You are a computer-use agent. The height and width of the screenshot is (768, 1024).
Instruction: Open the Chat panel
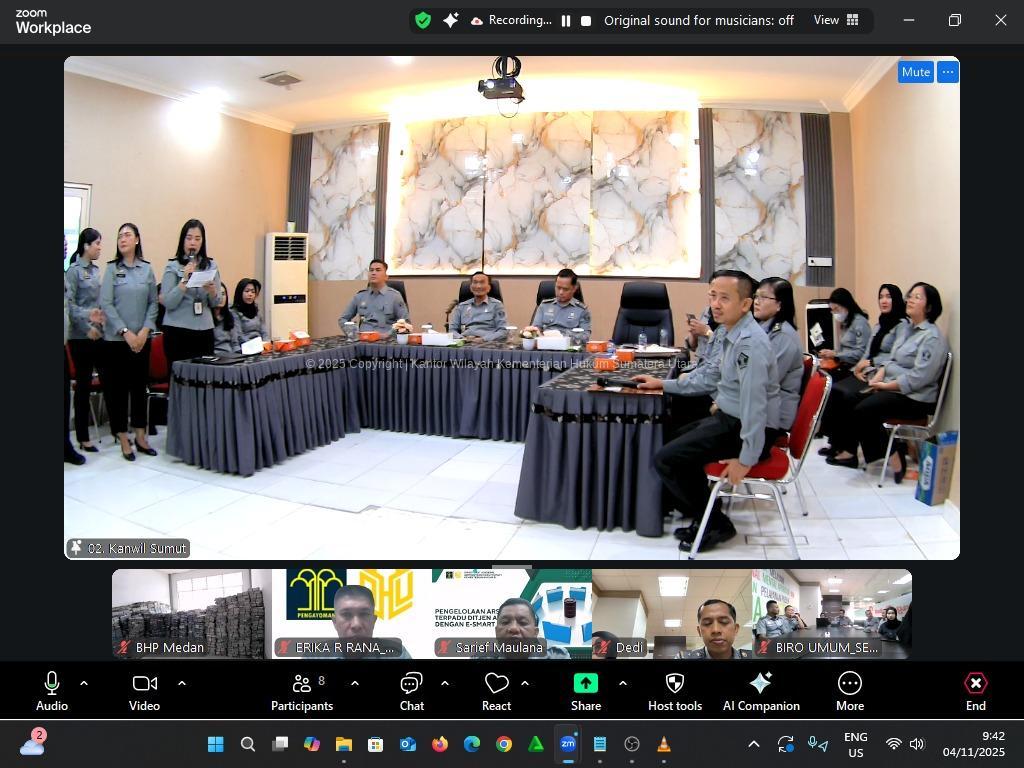tap(411, 691)
